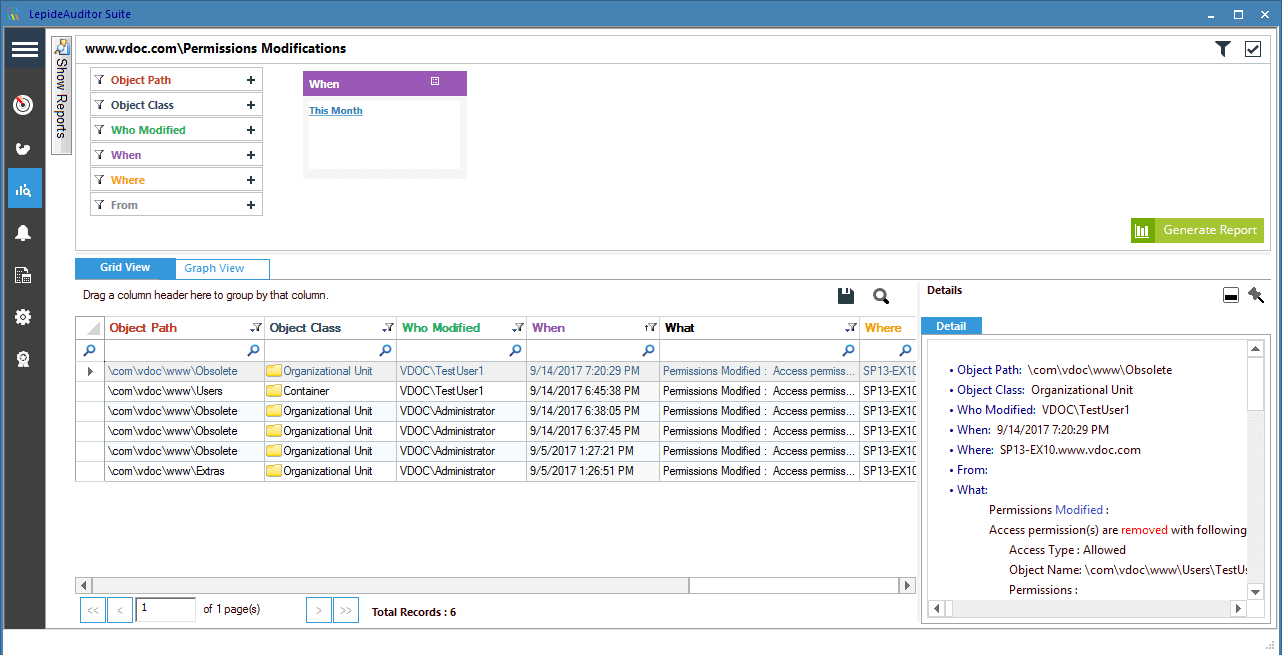Expand the Where filter with plus
Viewport: 1282px width, 655px height.
point(251,180)
